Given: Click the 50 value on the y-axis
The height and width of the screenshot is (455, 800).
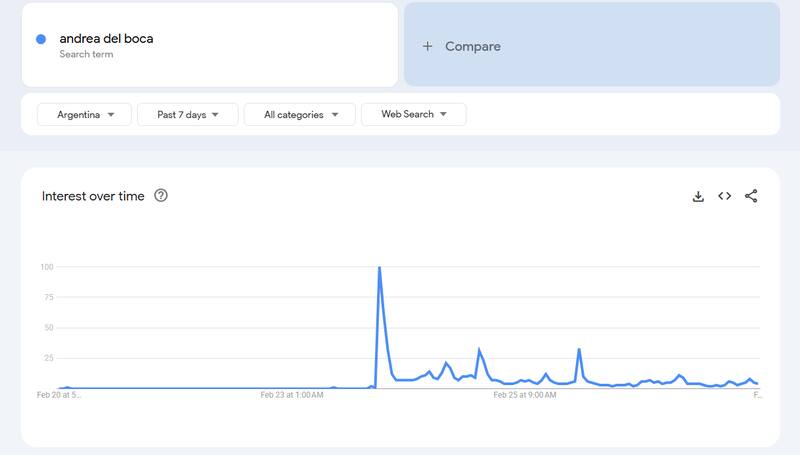Looking at the screenshot, I should coord(48,327).
